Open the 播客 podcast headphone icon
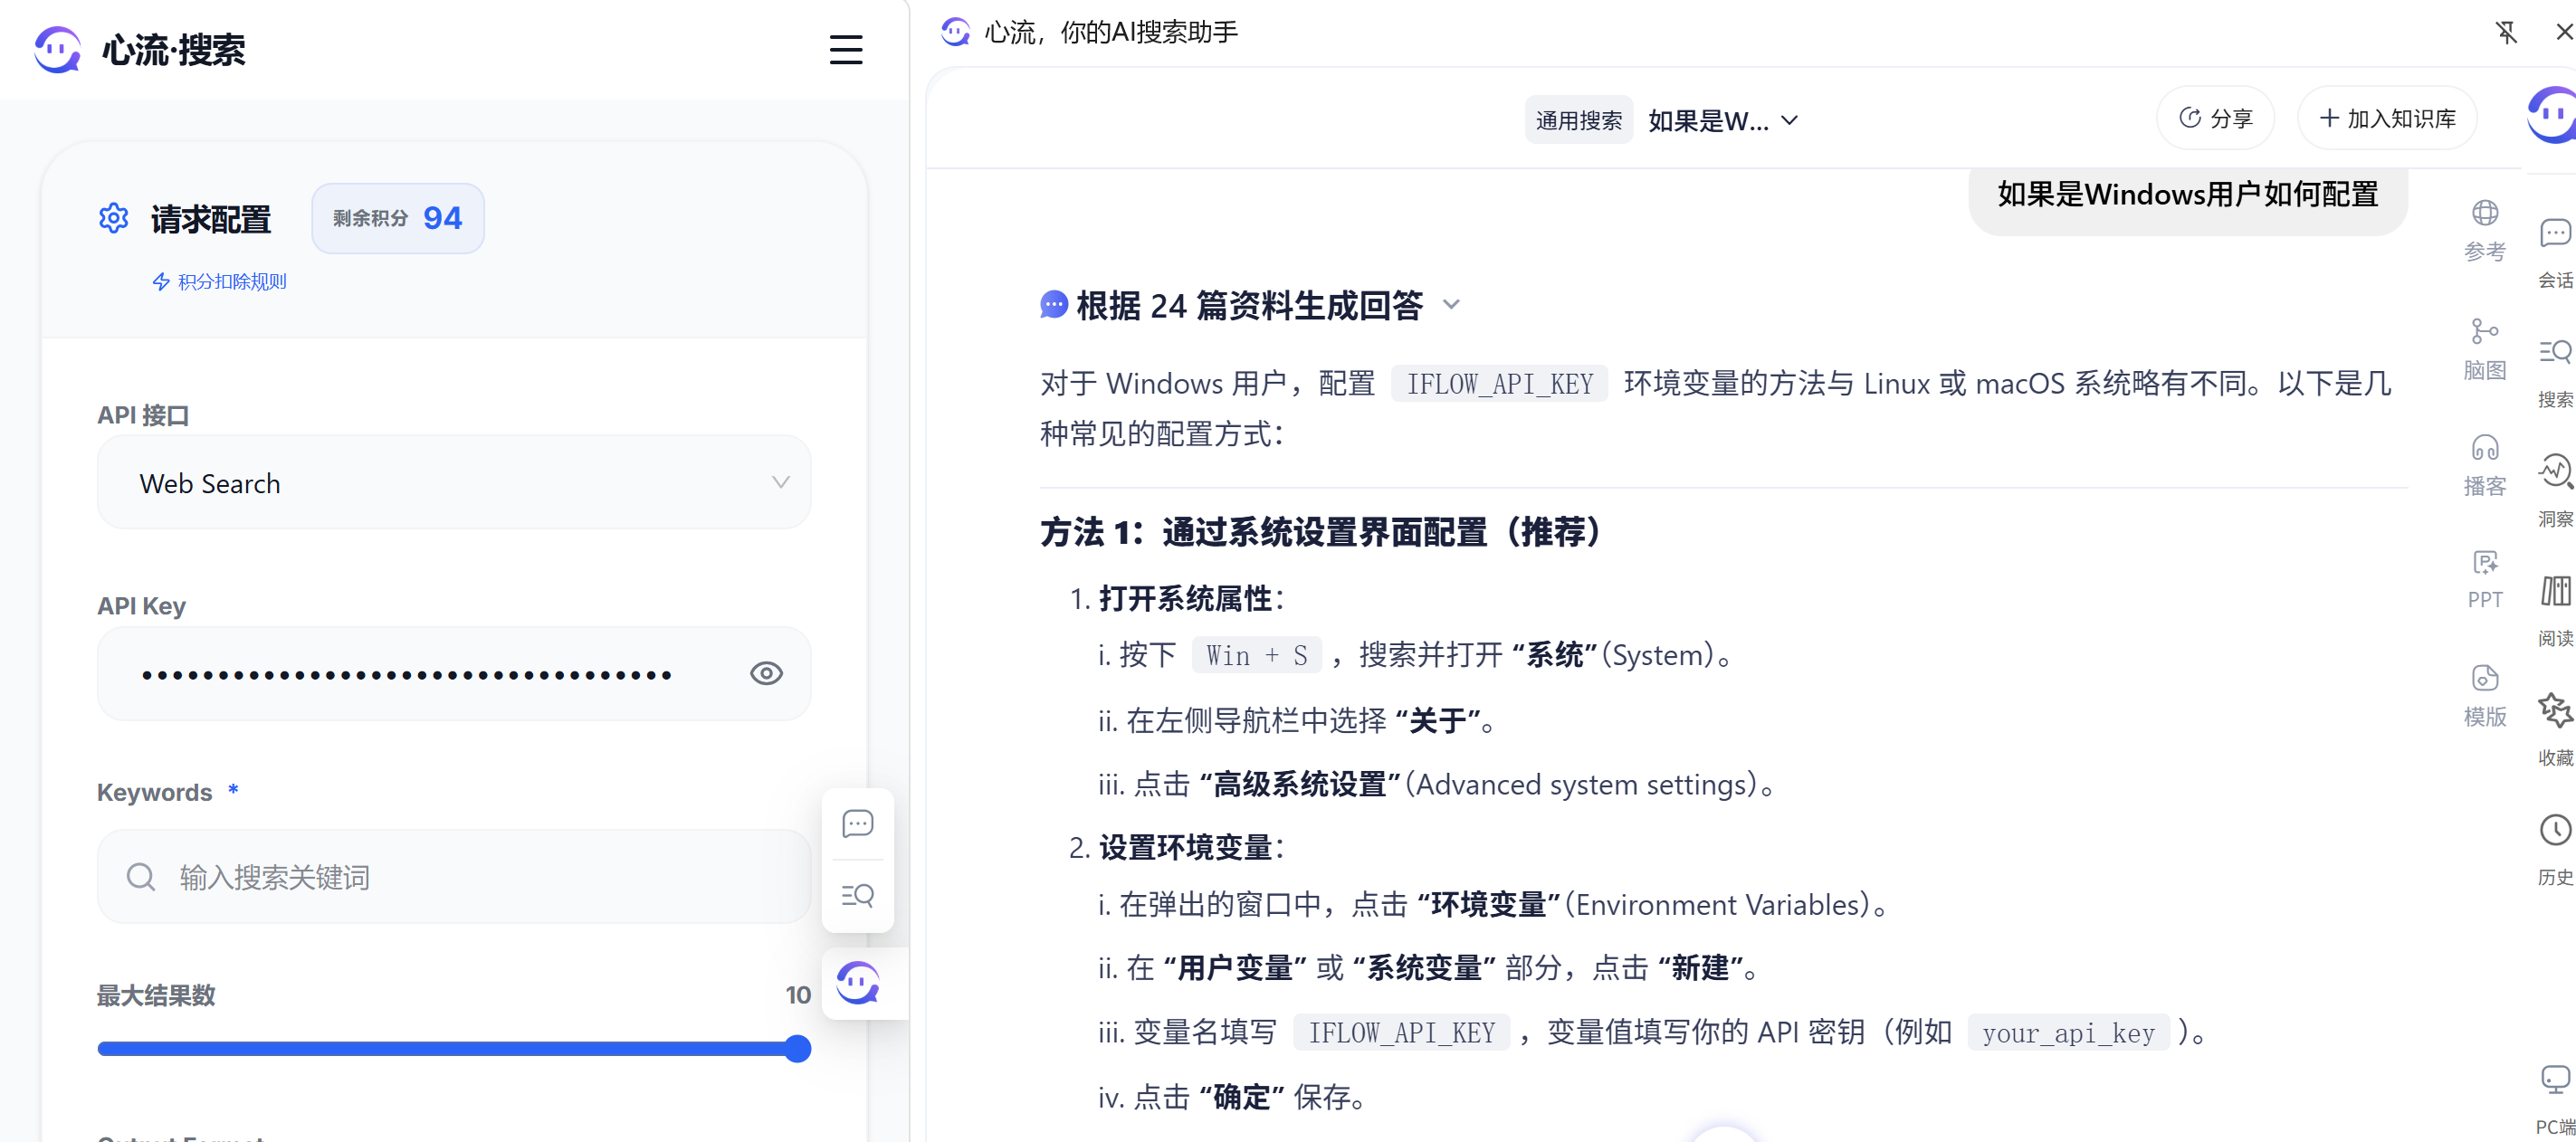The image size is (2576, 1142). (x=2484, y=448)
